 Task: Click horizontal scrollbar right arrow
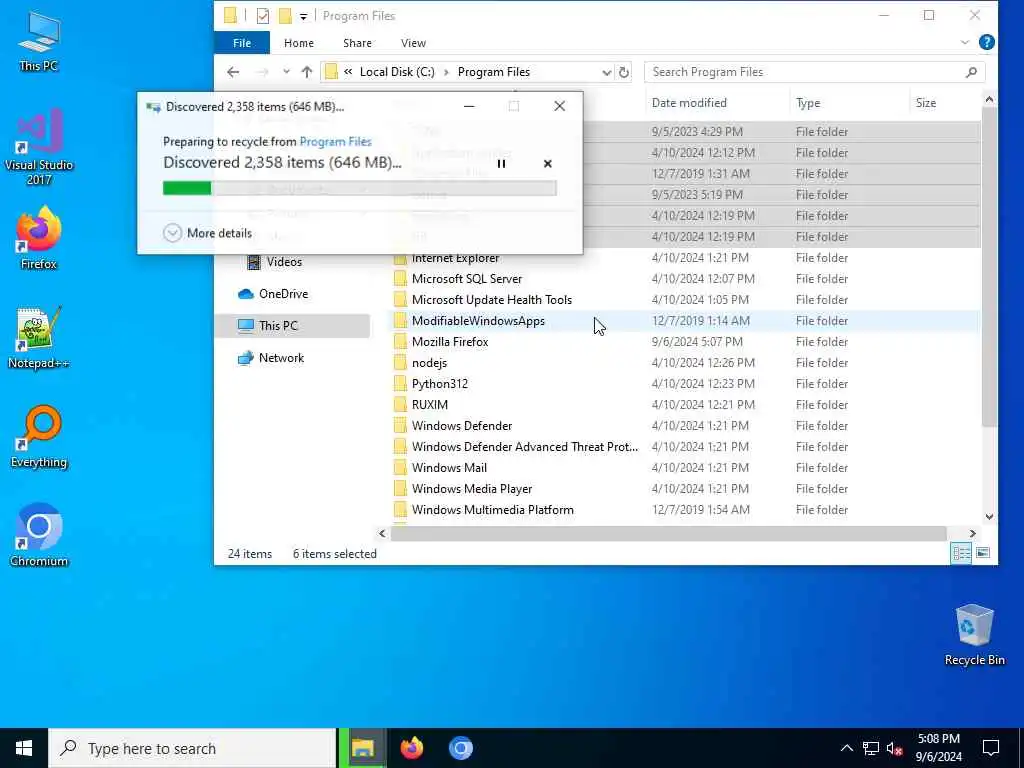point(972,534)
